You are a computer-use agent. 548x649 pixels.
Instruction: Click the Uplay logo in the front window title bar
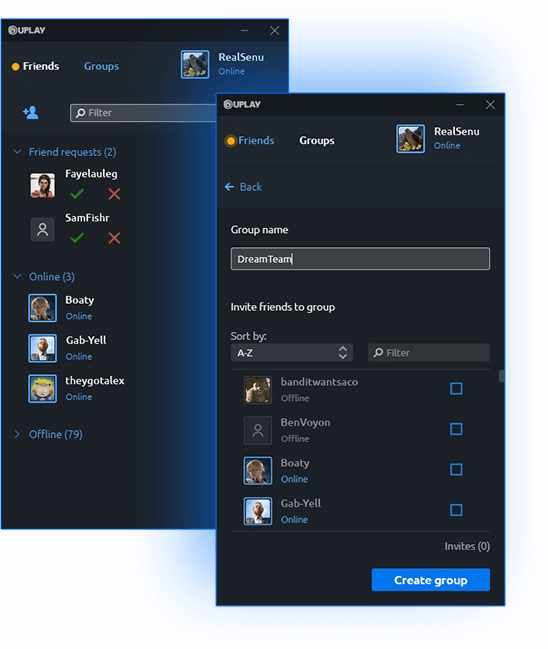tap(242, 104)
